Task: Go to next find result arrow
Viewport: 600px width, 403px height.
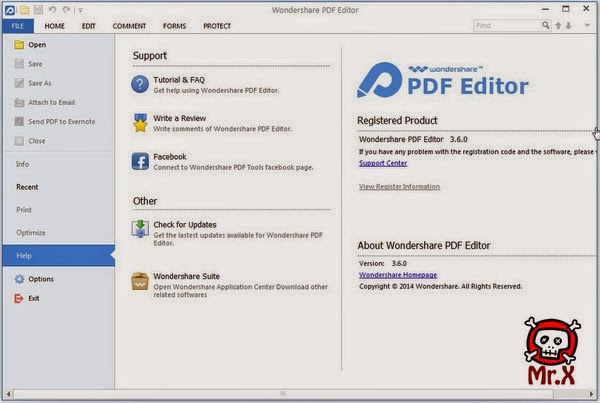Action: pos(569,26)
